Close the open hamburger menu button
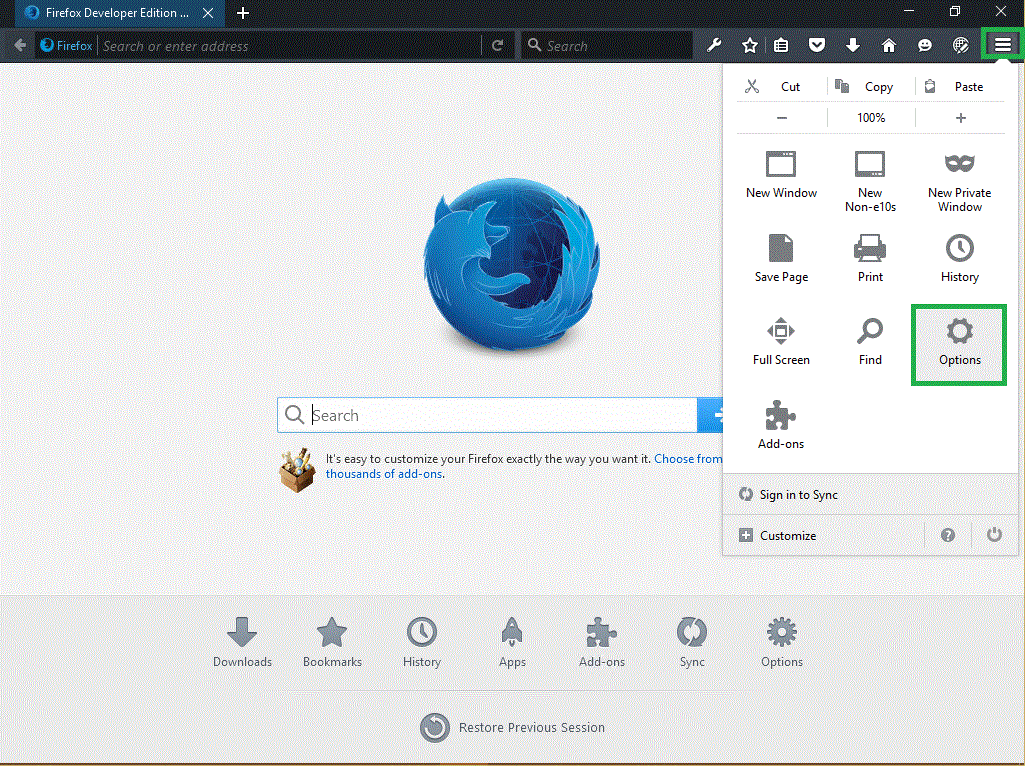Viewport: 1025px width, 766px height. (1002, 45)
